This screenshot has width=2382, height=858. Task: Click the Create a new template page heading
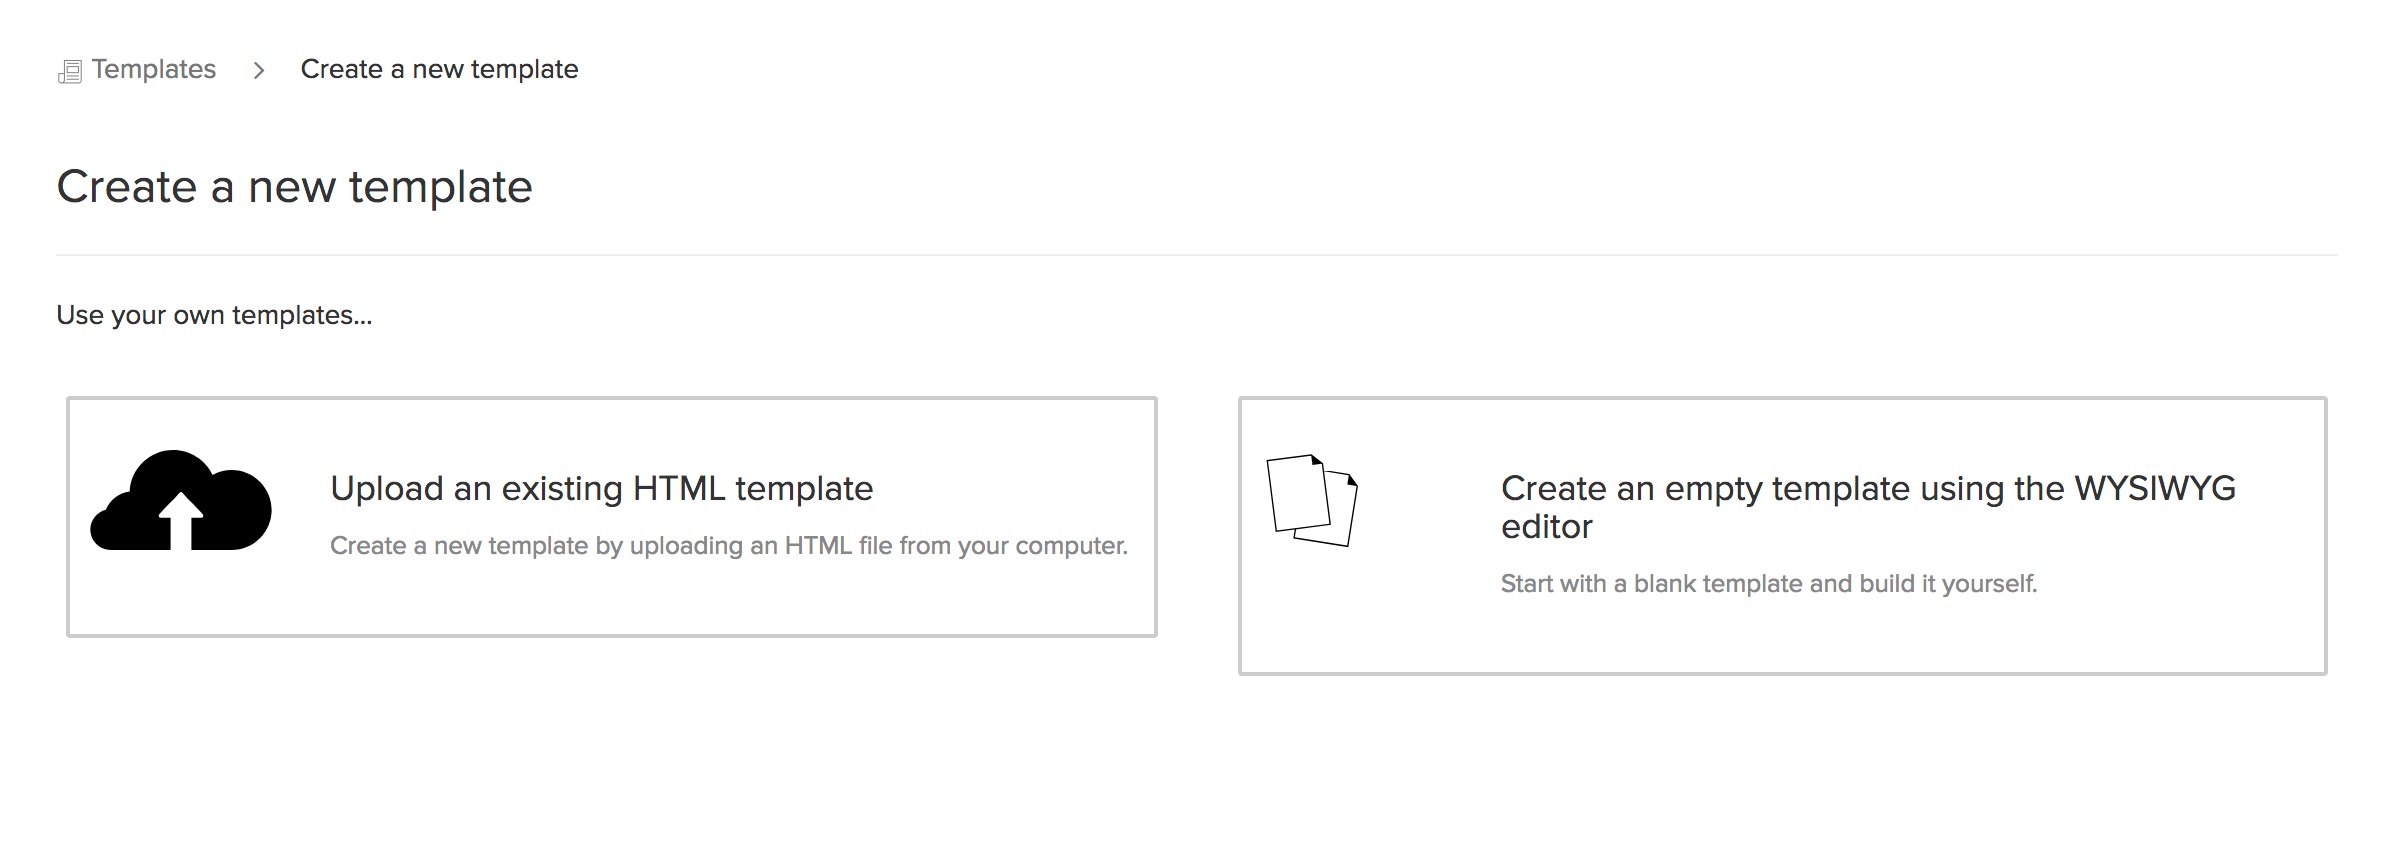(296, 186)
